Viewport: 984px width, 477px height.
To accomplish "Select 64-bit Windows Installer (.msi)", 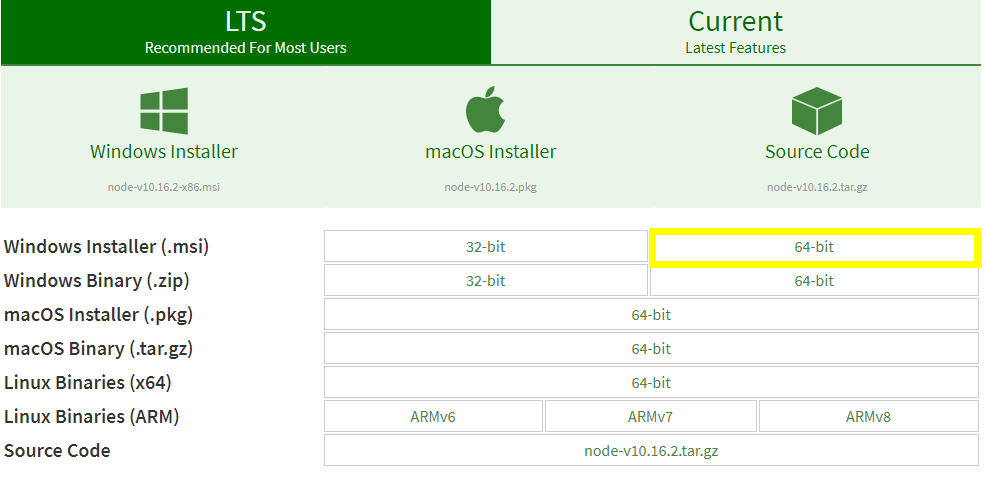I will click(814, 247).
